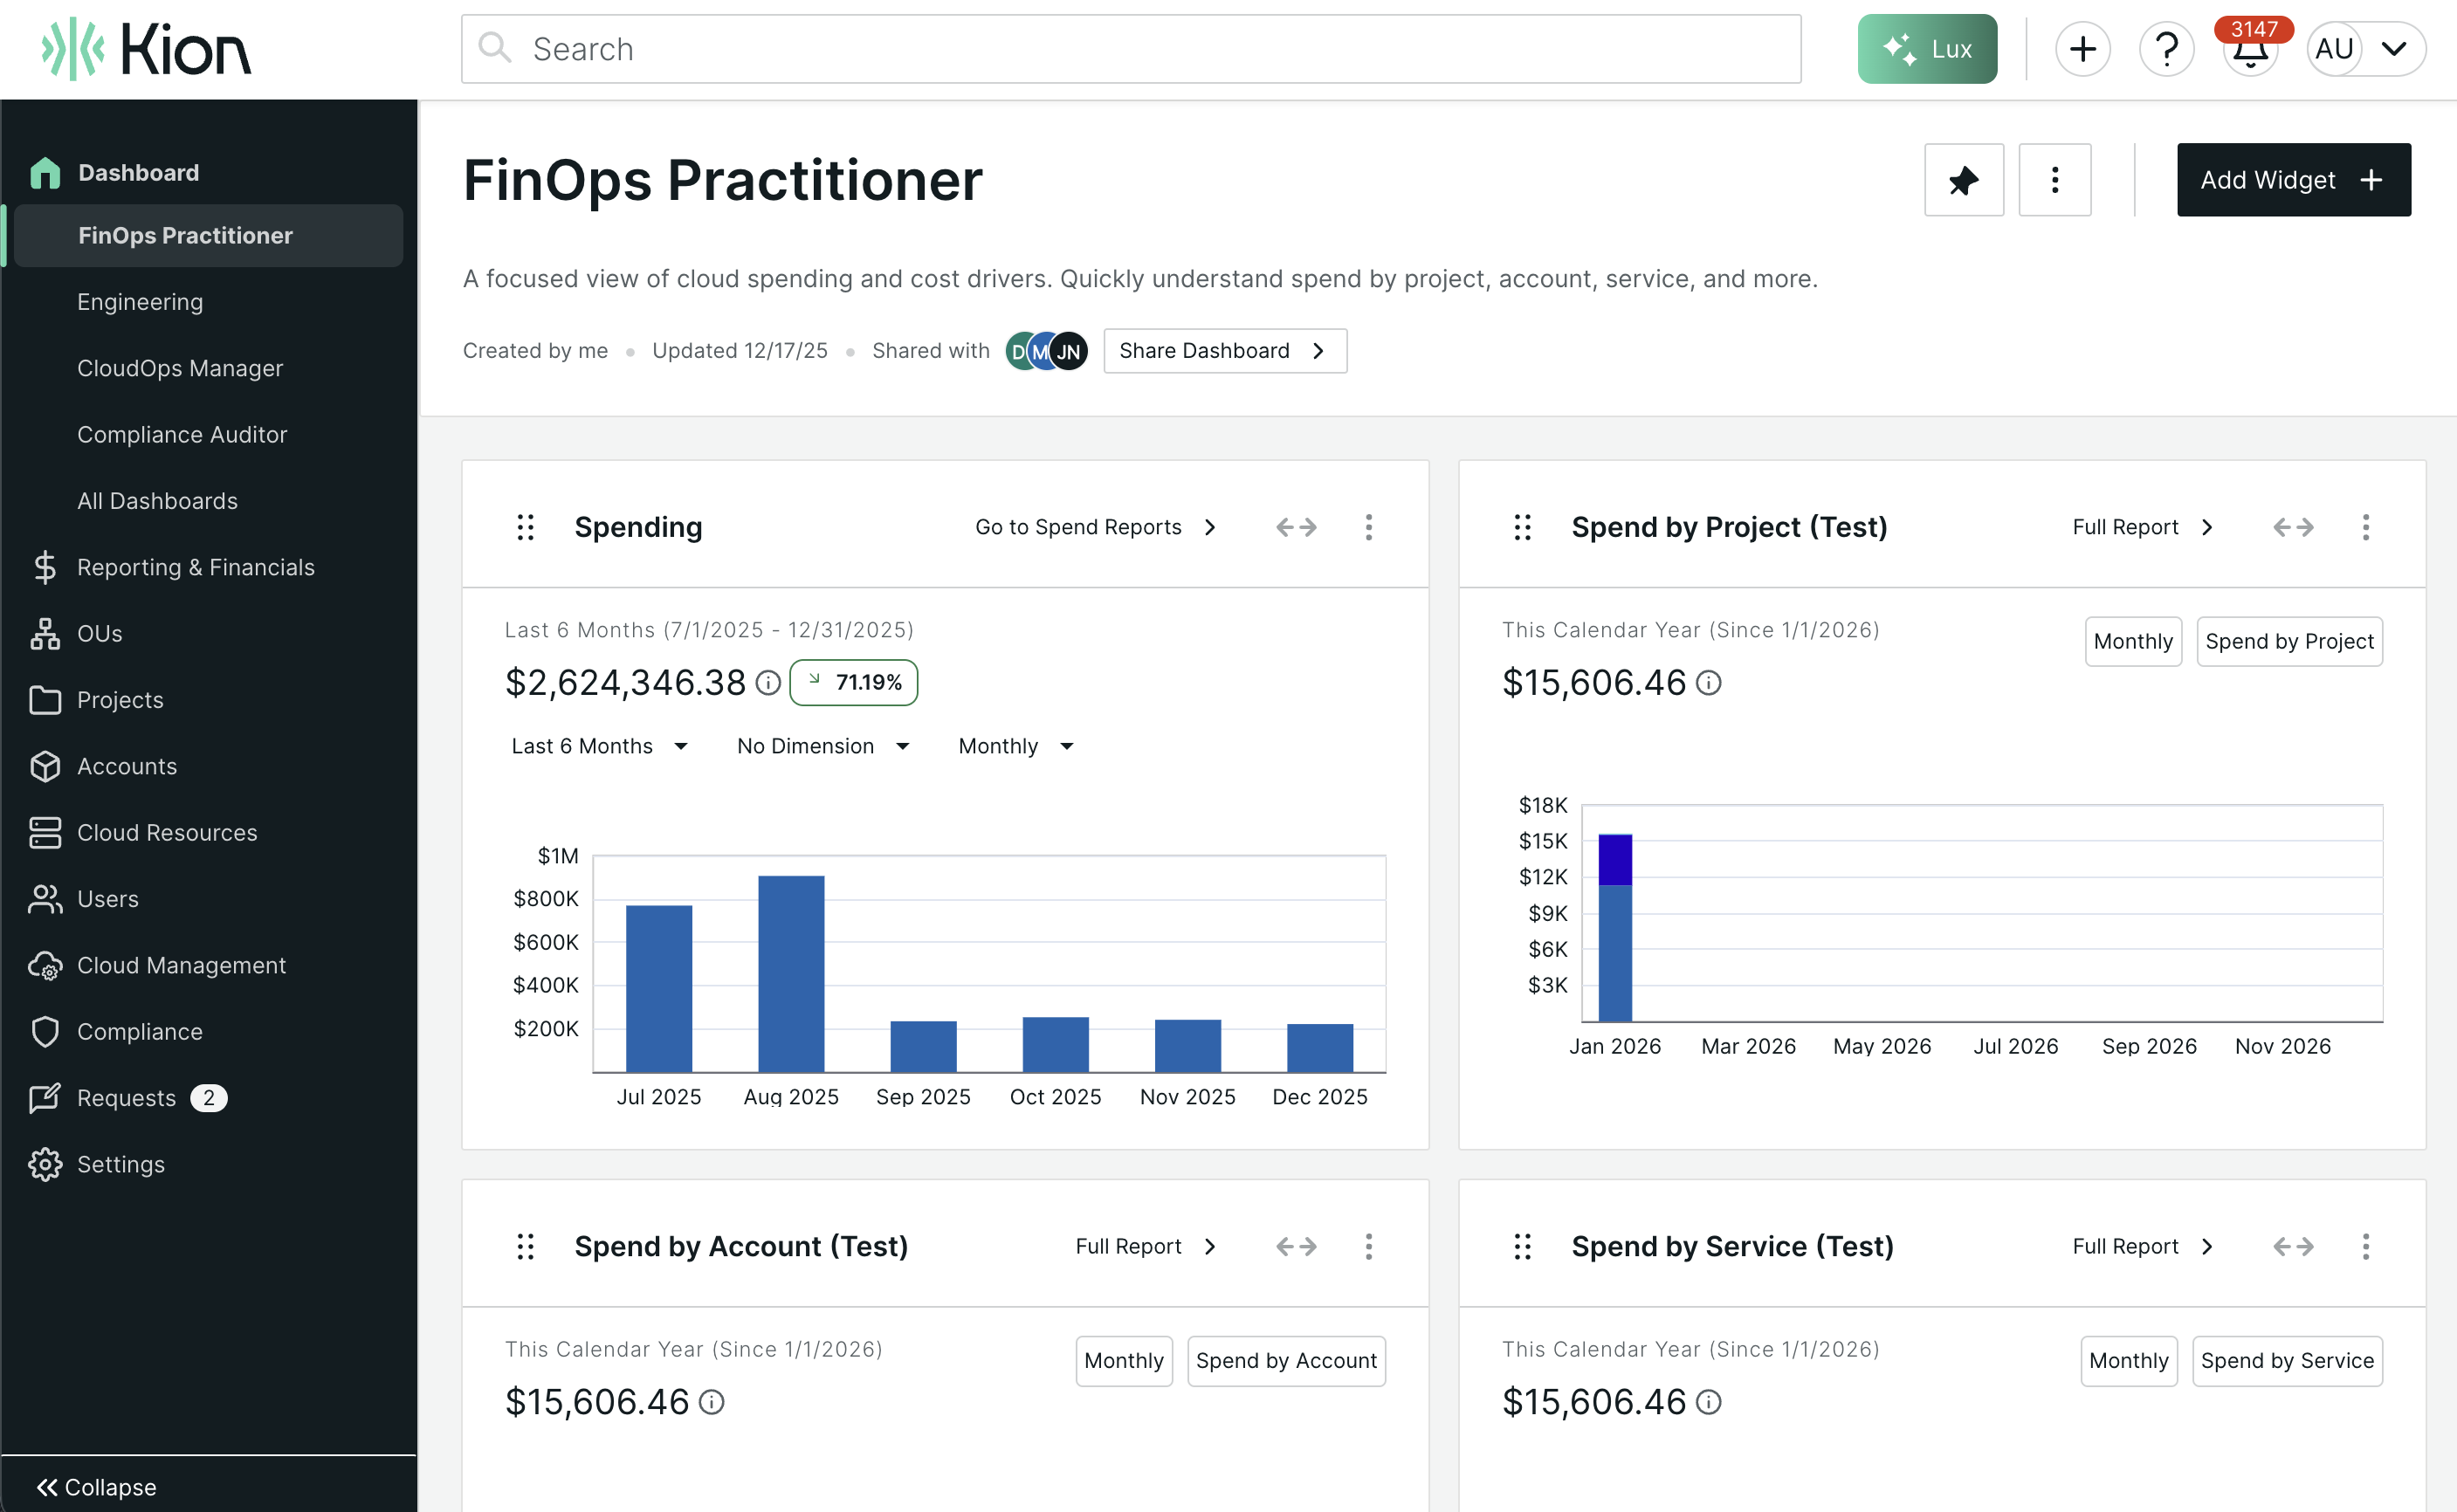The width and height of the screenshot is (2457, 1512).
Task: Open the help question mark icon
Action: click(2166, 49)
